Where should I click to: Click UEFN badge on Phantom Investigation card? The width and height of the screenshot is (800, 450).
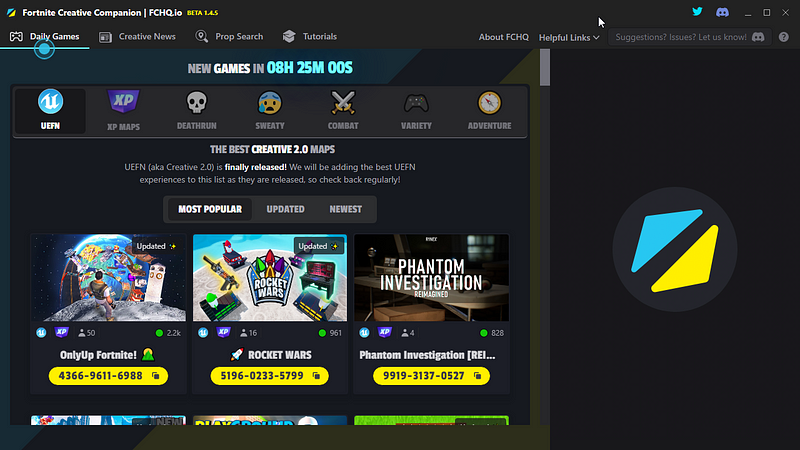coord(364,333)
